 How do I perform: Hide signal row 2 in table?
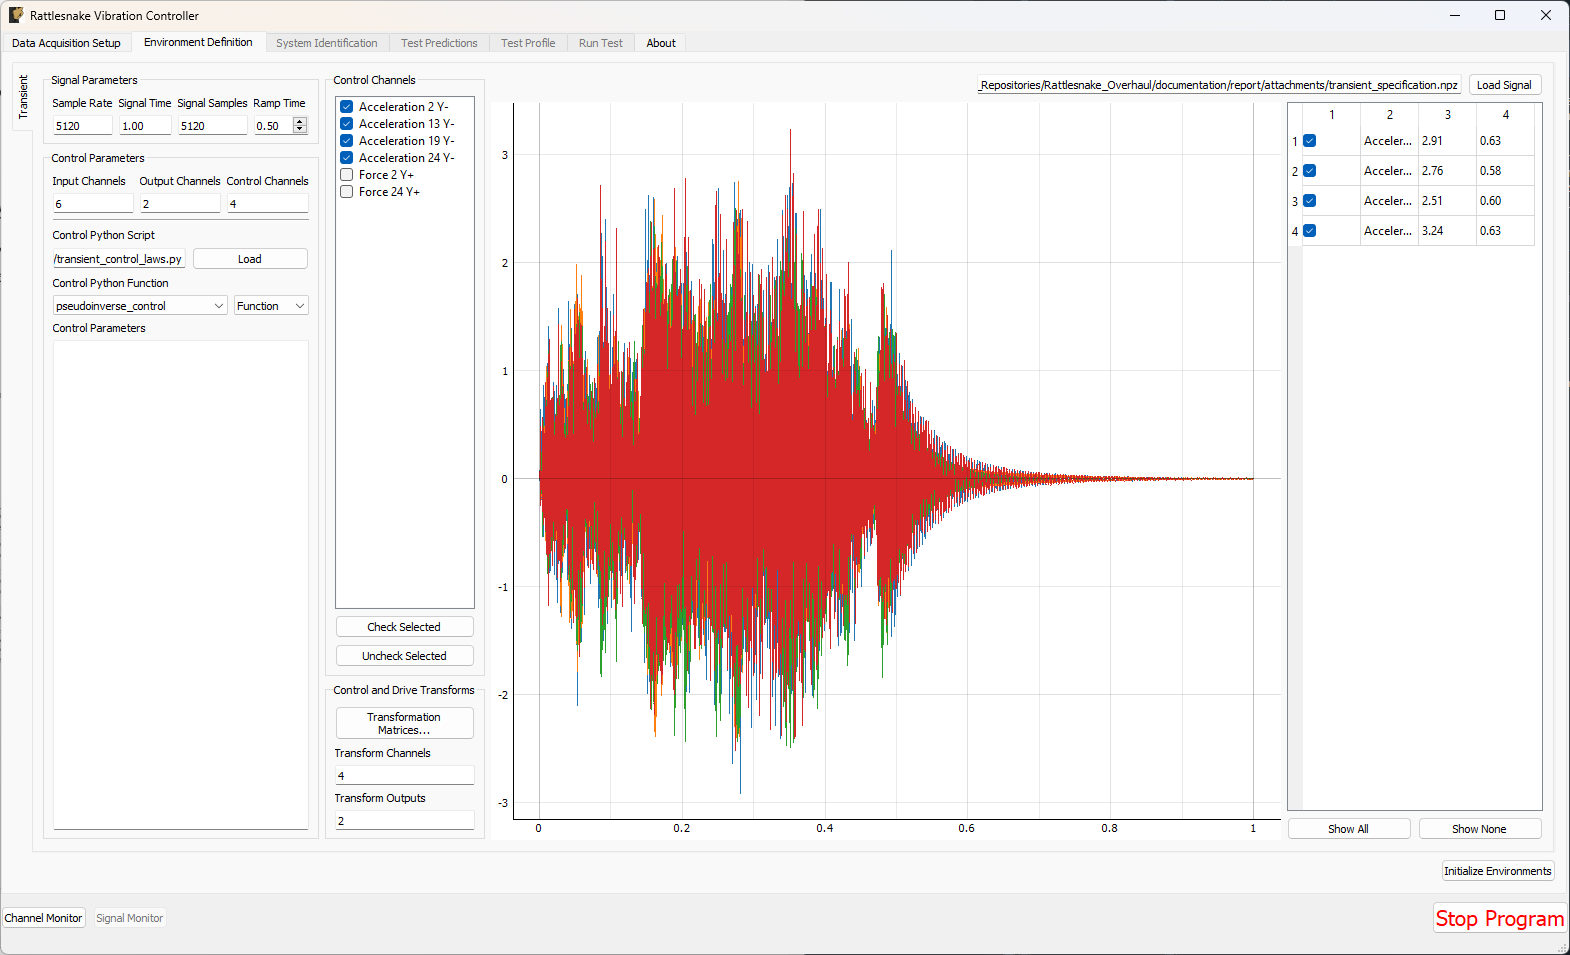coord(1309,171)
